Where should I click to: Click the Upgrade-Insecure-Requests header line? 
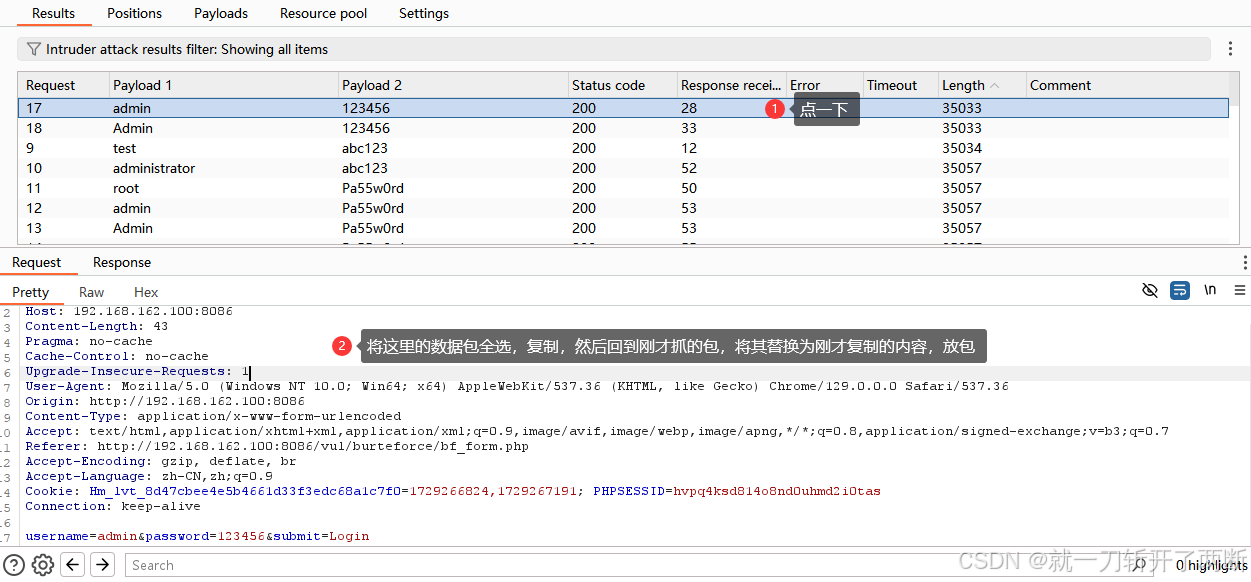[137, 371]
